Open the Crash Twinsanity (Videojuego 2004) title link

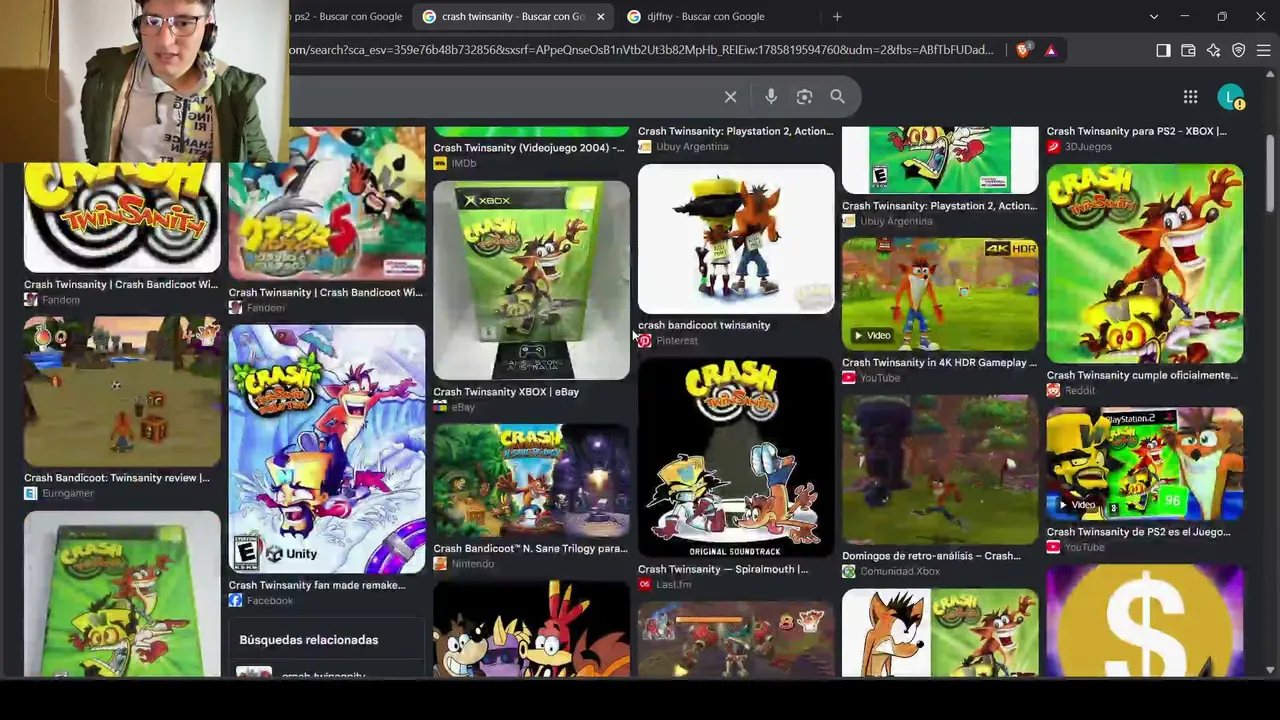[529, 148]
